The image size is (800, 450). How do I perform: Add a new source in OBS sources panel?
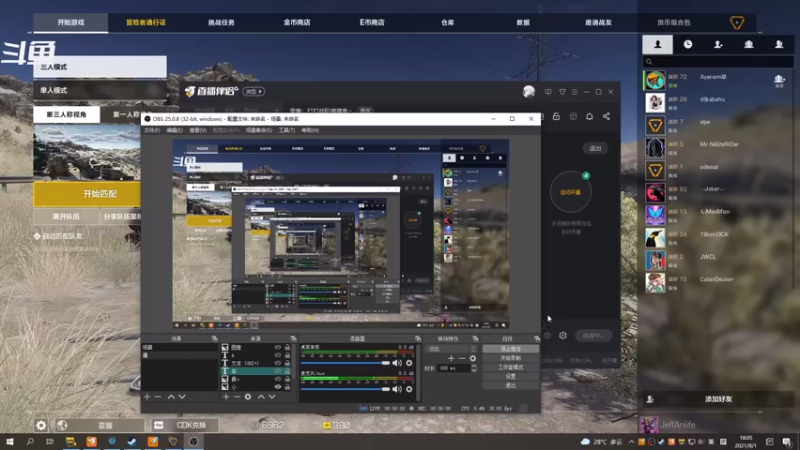[226, 396]
